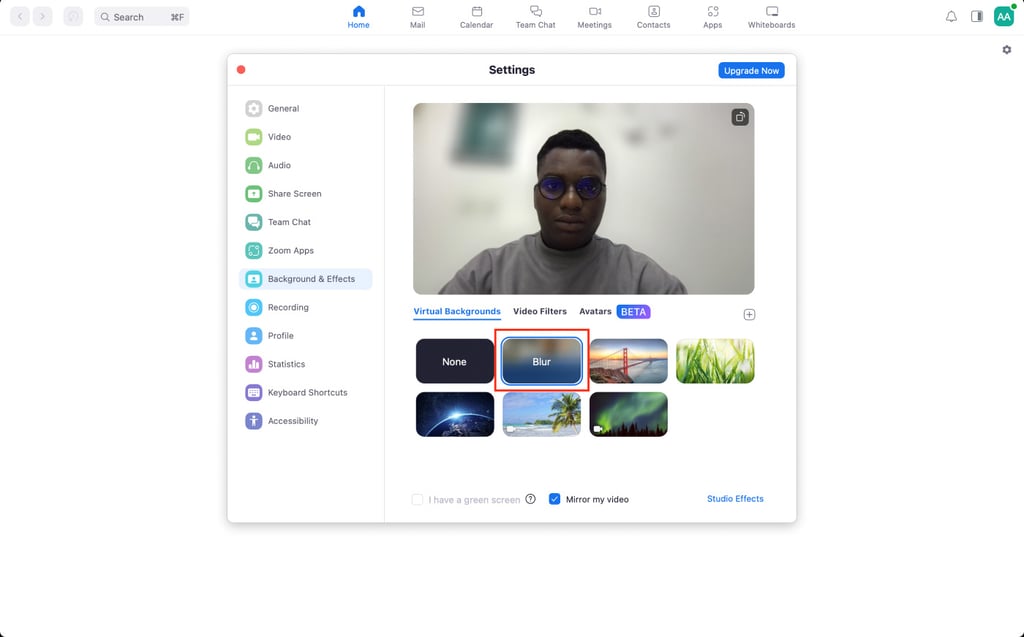Select Audio in settings sidebar
The image size is (1024, 637).
[306, 165]
